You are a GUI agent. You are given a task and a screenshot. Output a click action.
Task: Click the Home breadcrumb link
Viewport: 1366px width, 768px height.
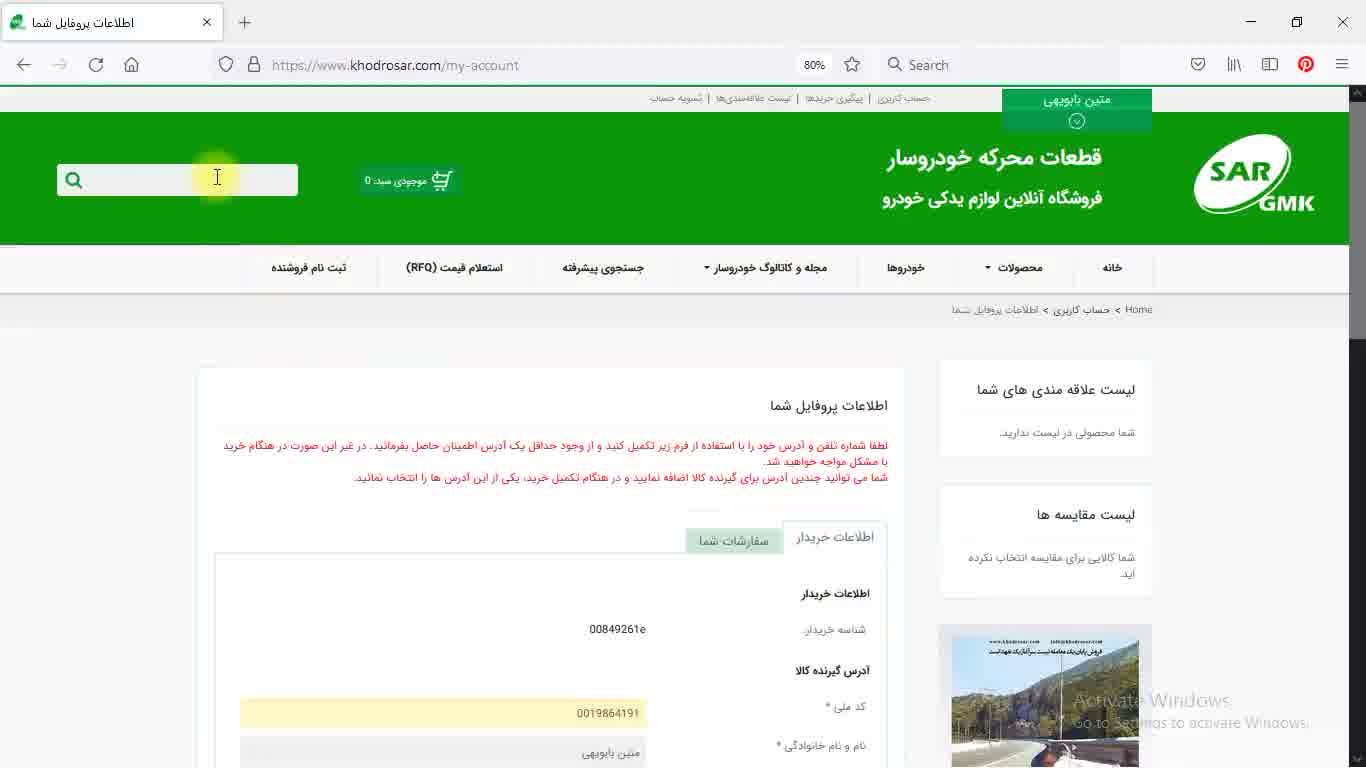[1138, 310]
